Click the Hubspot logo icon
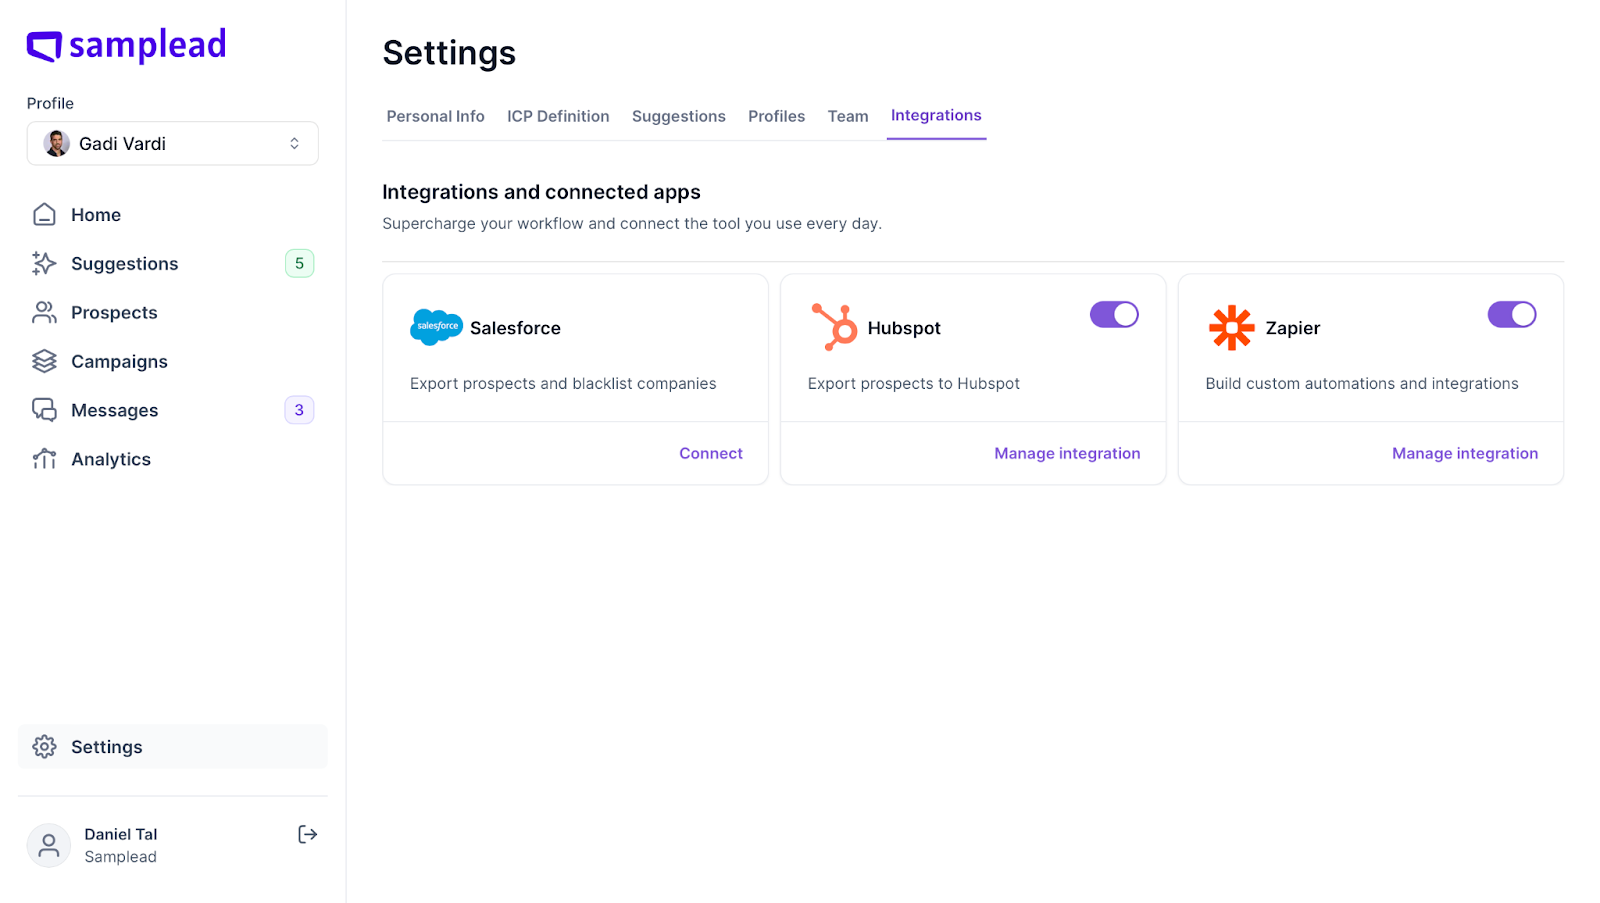 coord(834,327)
